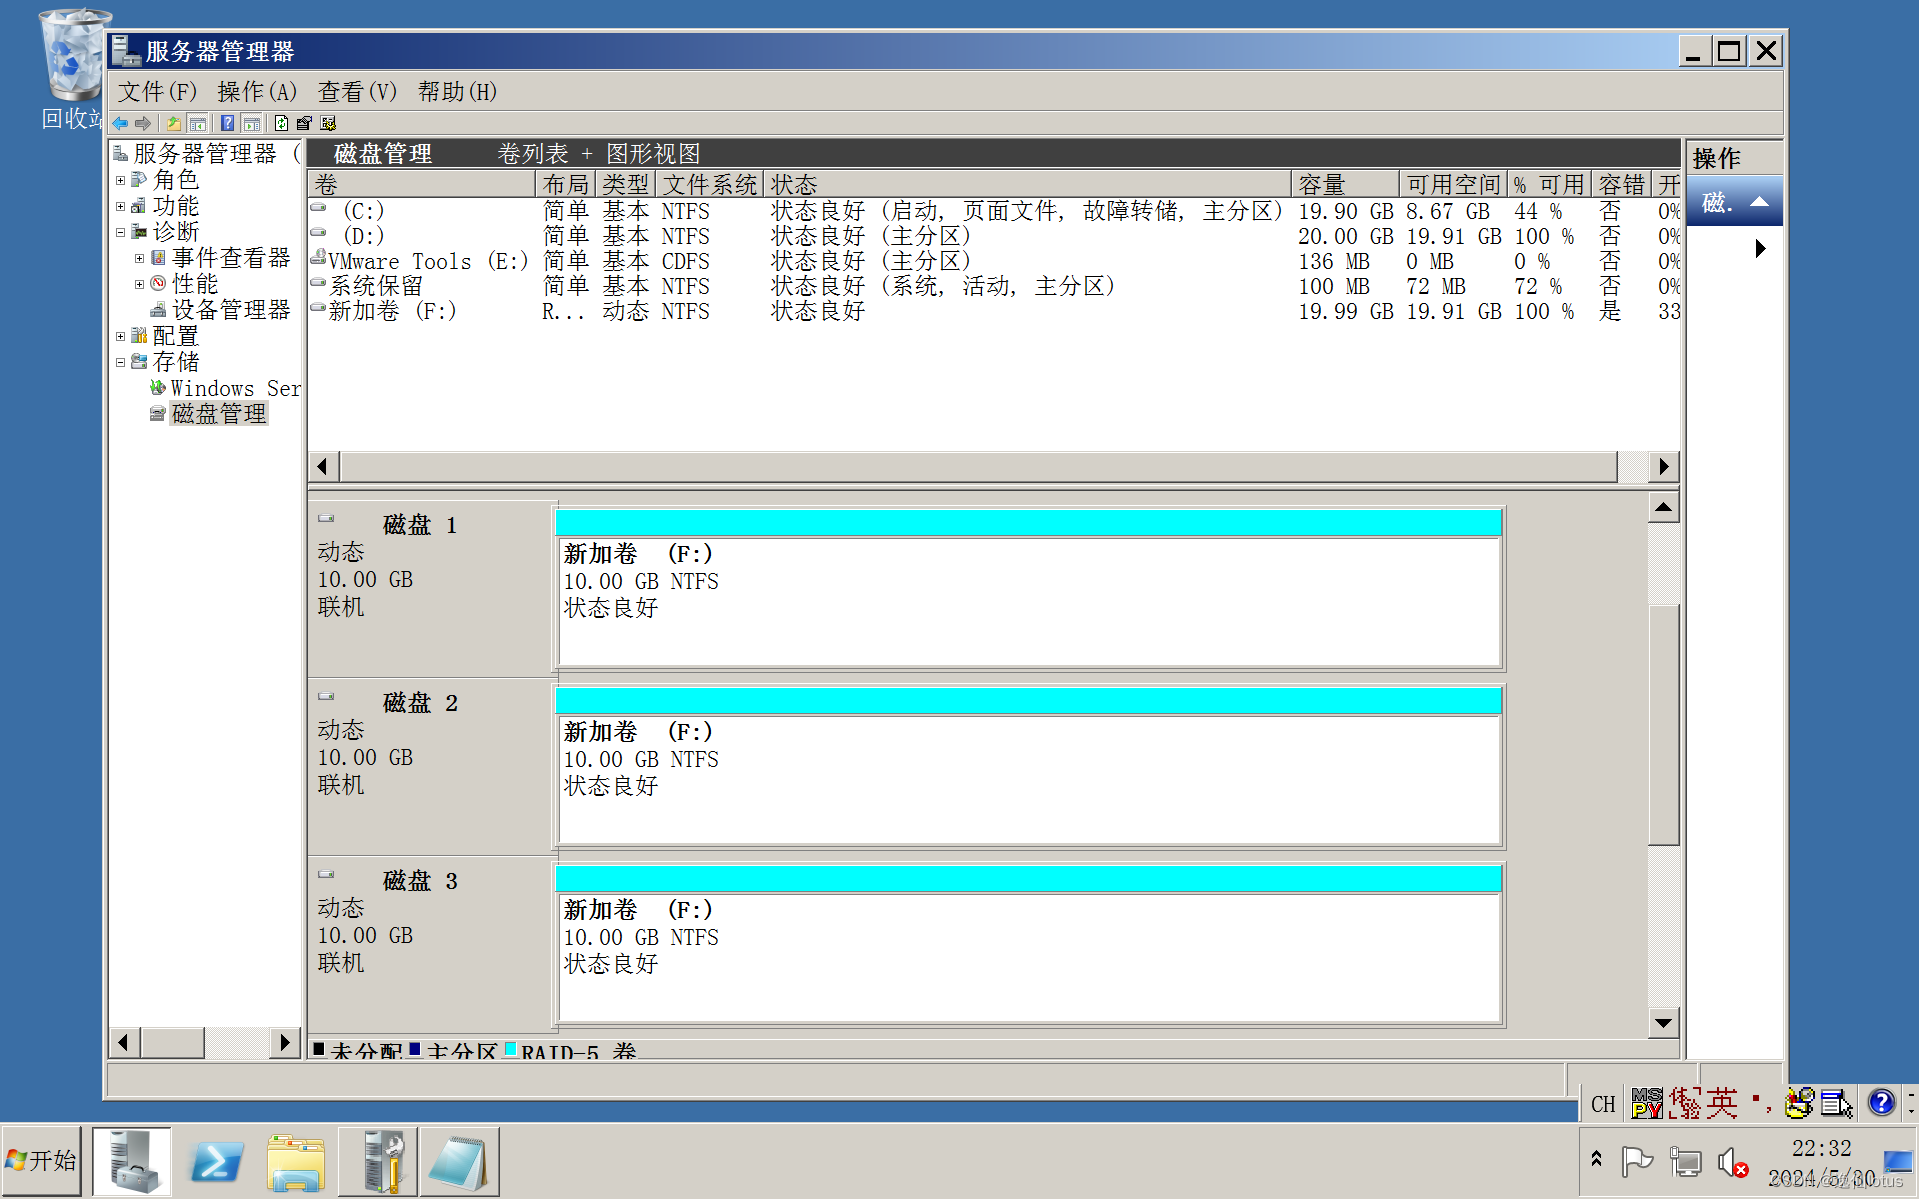The image size is (1919, 1199).
Task: Sort by the 状态 column header
Action: [x=1027, y=185]
